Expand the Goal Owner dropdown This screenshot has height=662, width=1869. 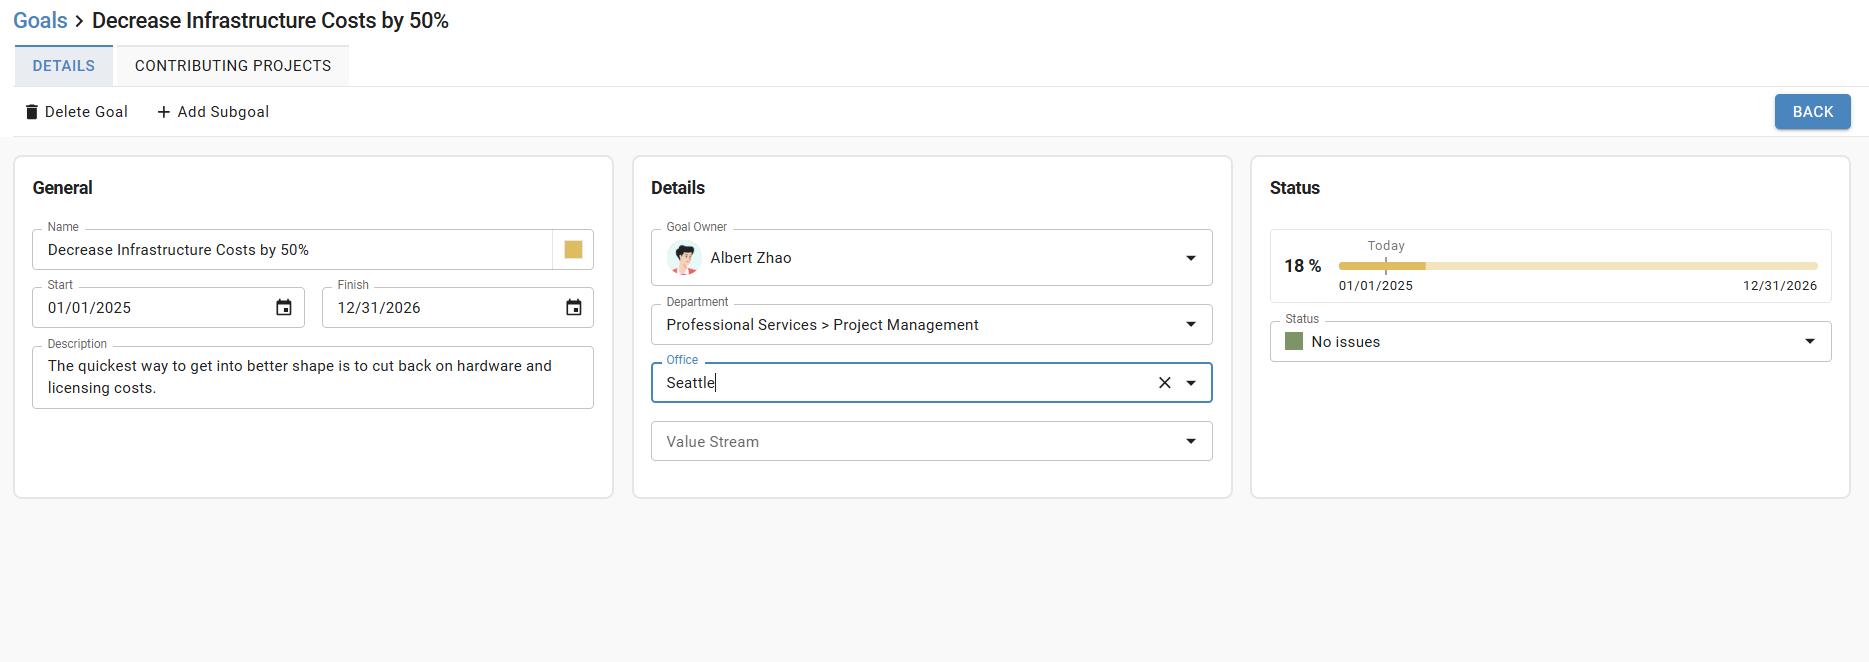coord(1191,258)
